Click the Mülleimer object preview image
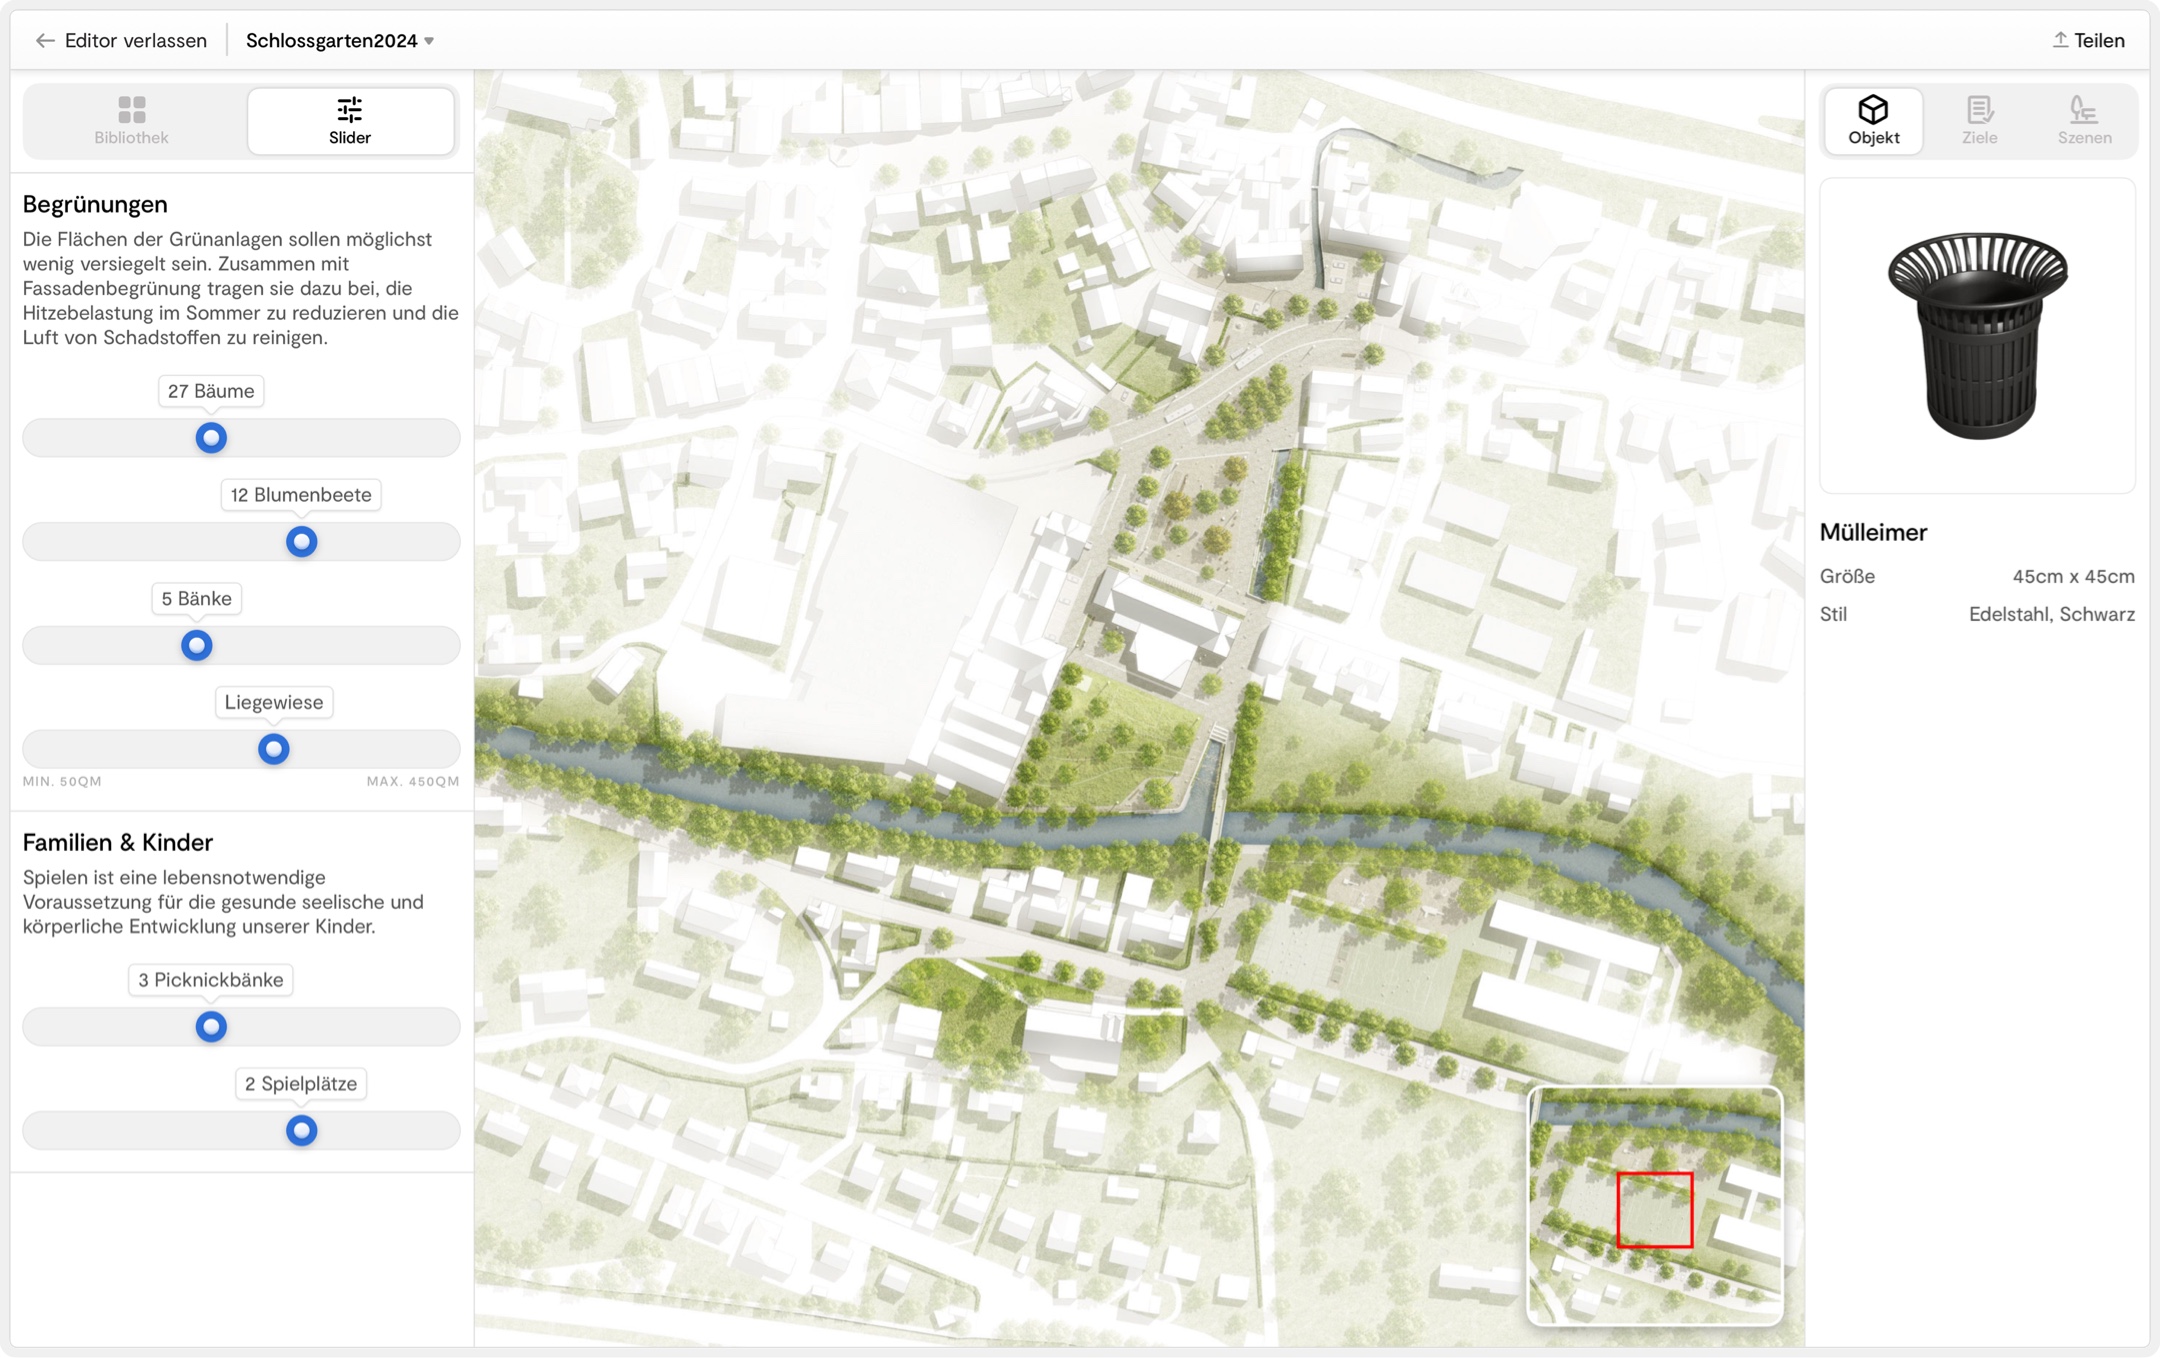 [1977, 336]
